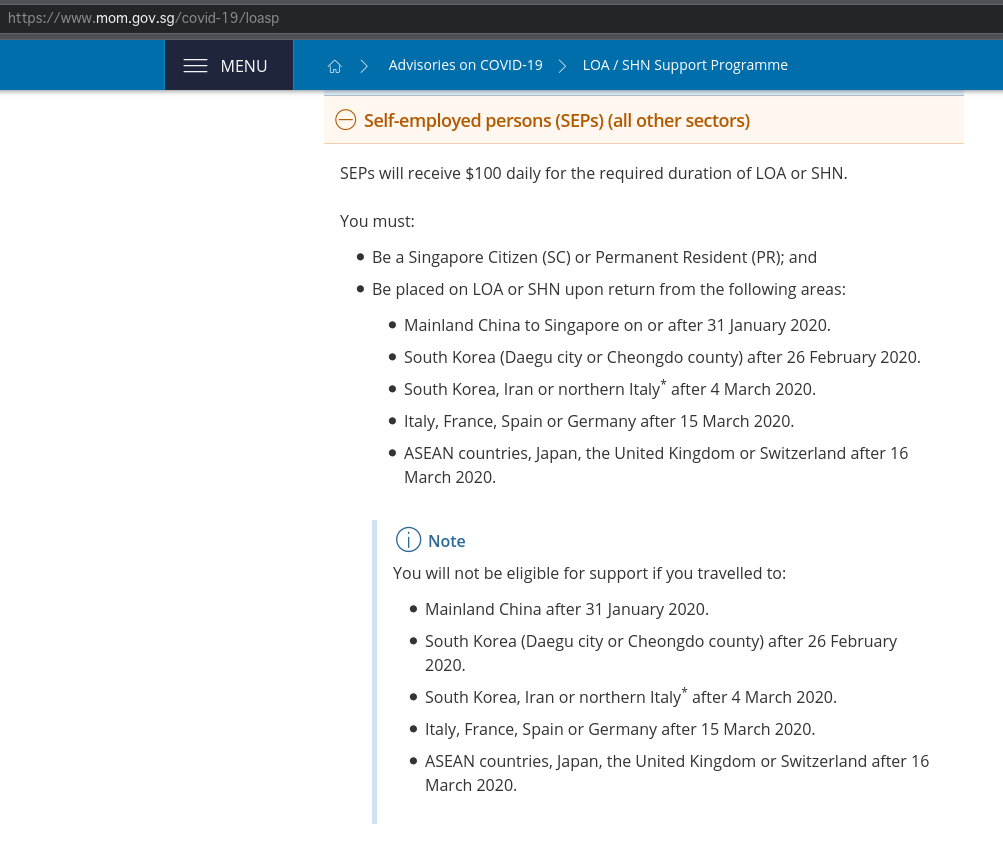Screen dimensions: 1003x847
Task: Open the Advisories on COVID-19 breadcrumb link
Action: click(x=465, y=65)
